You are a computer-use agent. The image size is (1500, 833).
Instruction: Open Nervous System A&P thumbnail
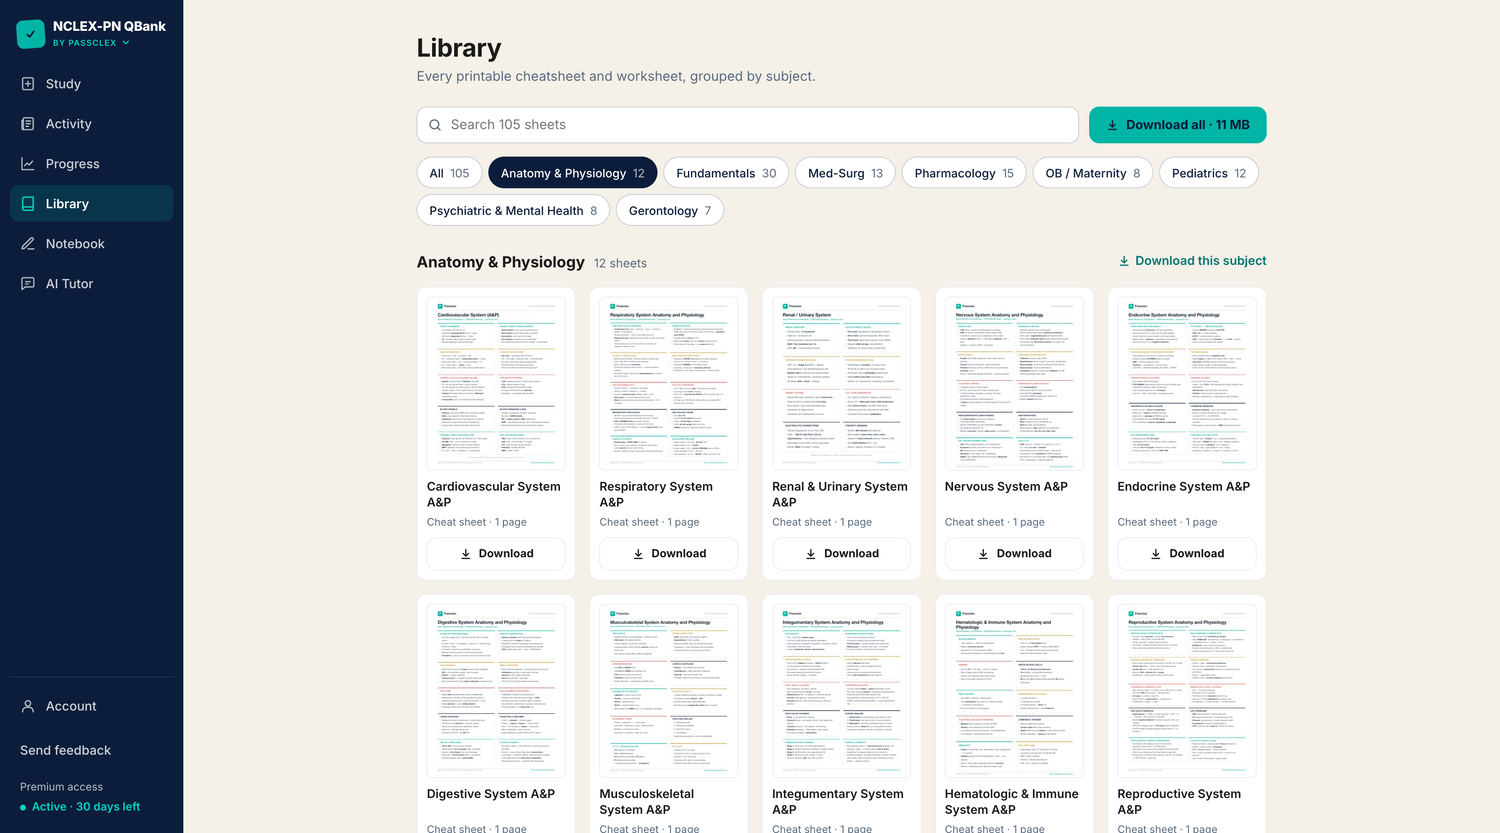pyautogui.click(x=1014, y=383)
